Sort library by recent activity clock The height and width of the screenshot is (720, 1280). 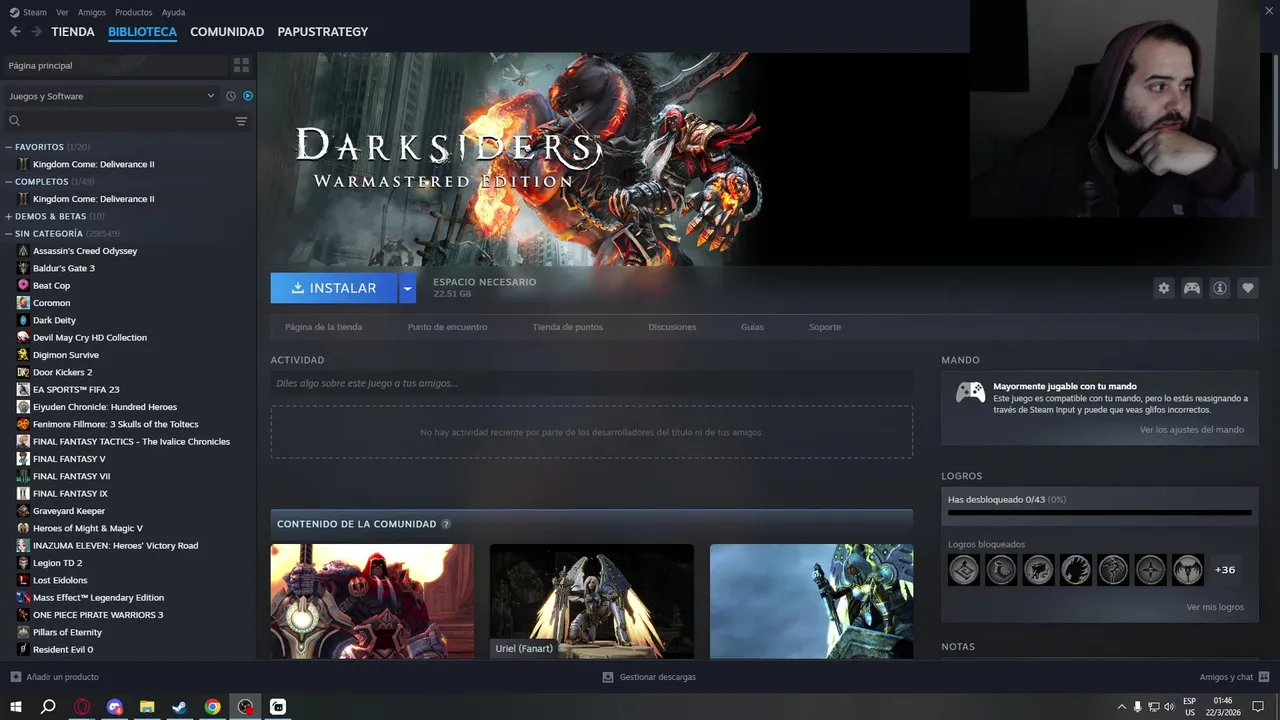(x=231, y=96)
